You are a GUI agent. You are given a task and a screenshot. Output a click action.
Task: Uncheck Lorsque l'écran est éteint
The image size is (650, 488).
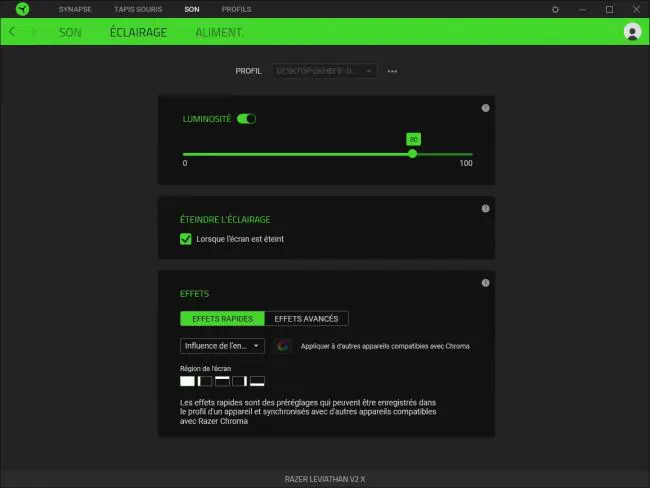(x=186, y=239)
